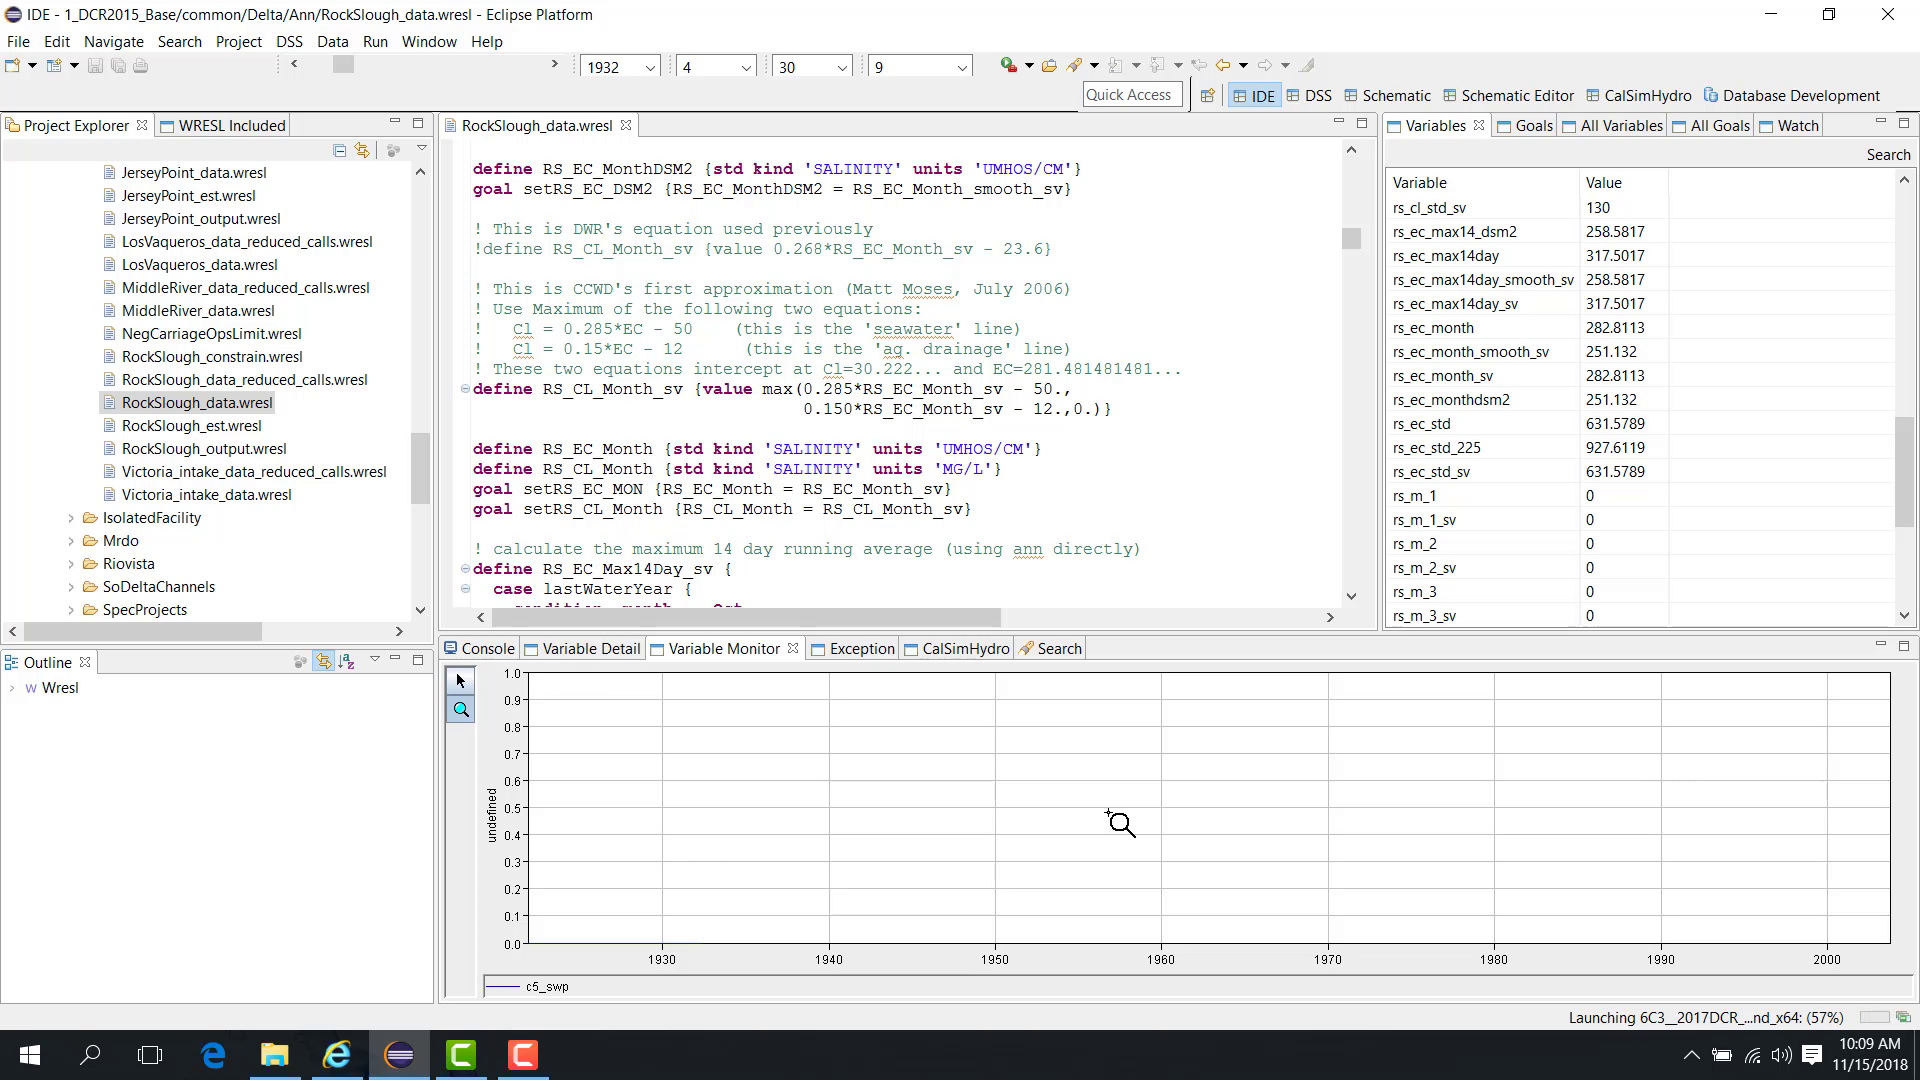The width and height of the screenshot is (1920, 1080).
Task: Switch to the Watch tab
Action: click(x=1788, y=125)
